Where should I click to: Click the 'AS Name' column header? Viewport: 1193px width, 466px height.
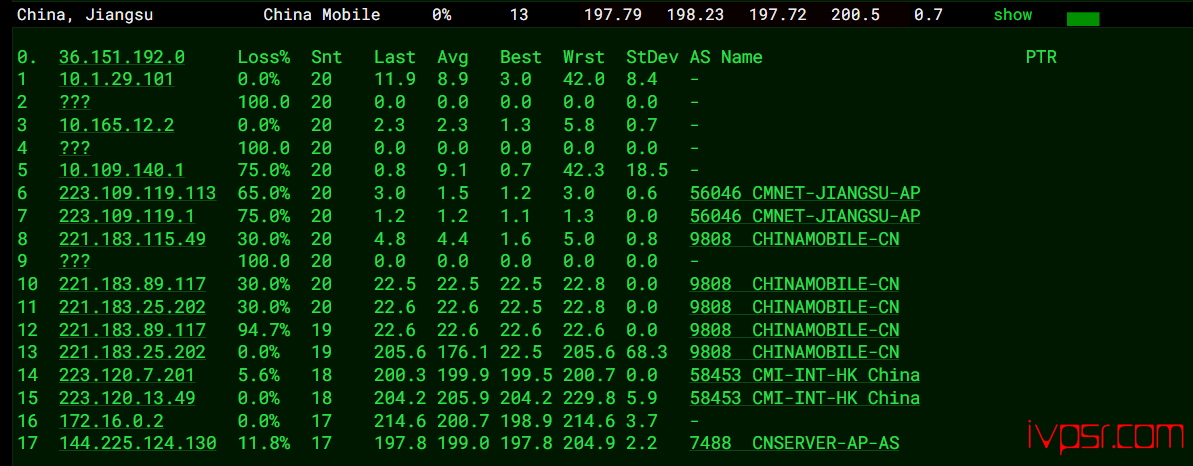[x=726, y=57]
